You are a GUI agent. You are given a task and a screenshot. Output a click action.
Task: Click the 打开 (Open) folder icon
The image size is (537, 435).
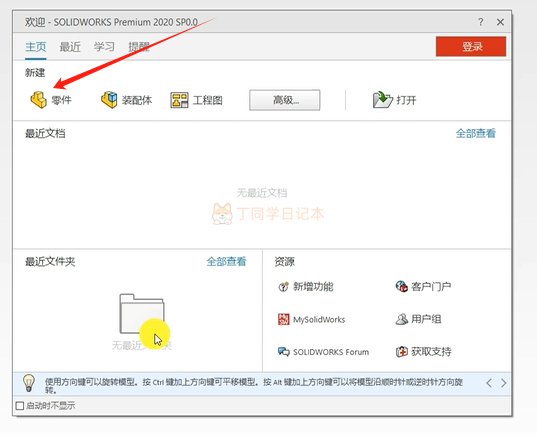(382, 100)
